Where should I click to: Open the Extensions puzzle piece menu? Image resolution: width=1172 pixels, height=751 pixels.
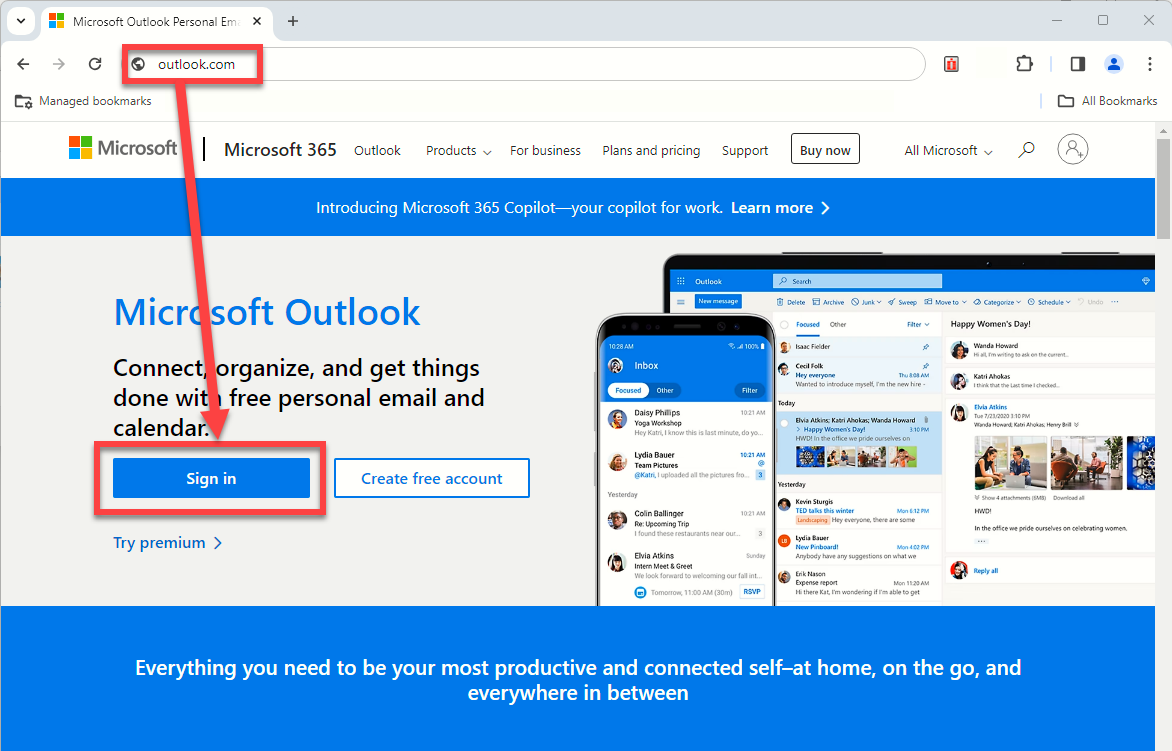pos(1024,64)
